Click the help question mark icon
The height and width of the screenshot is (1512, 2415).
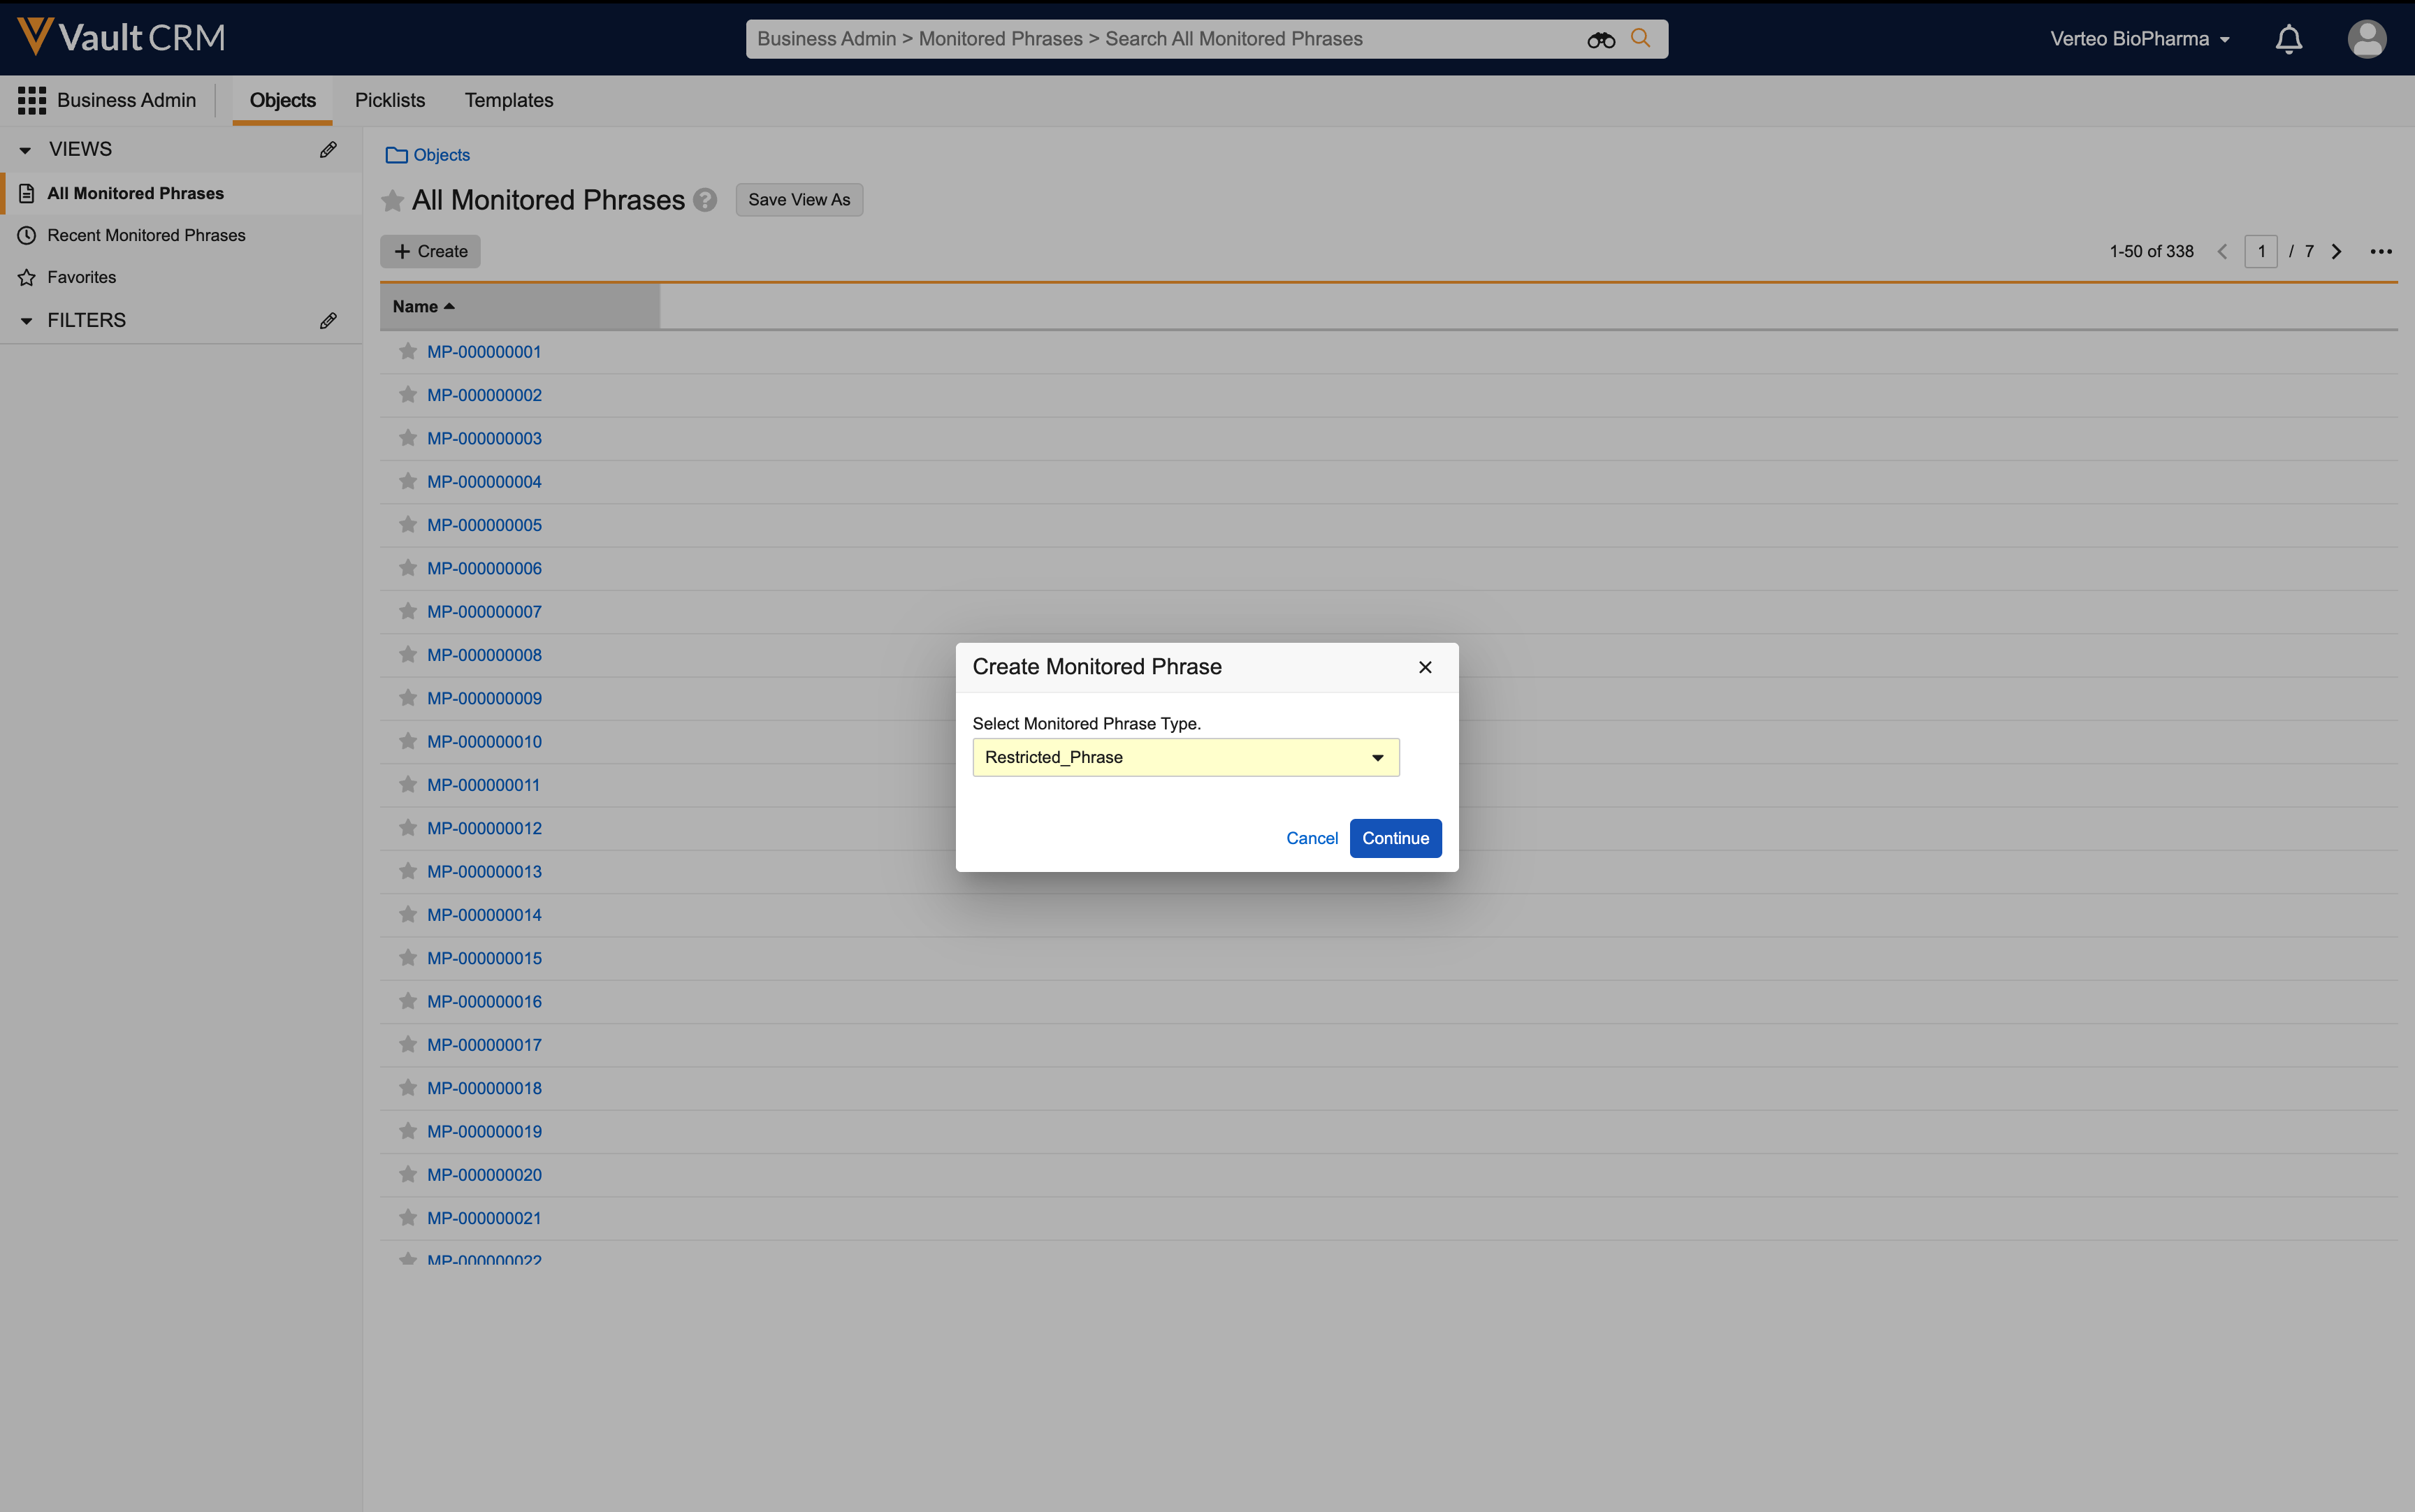coord(705,200)
